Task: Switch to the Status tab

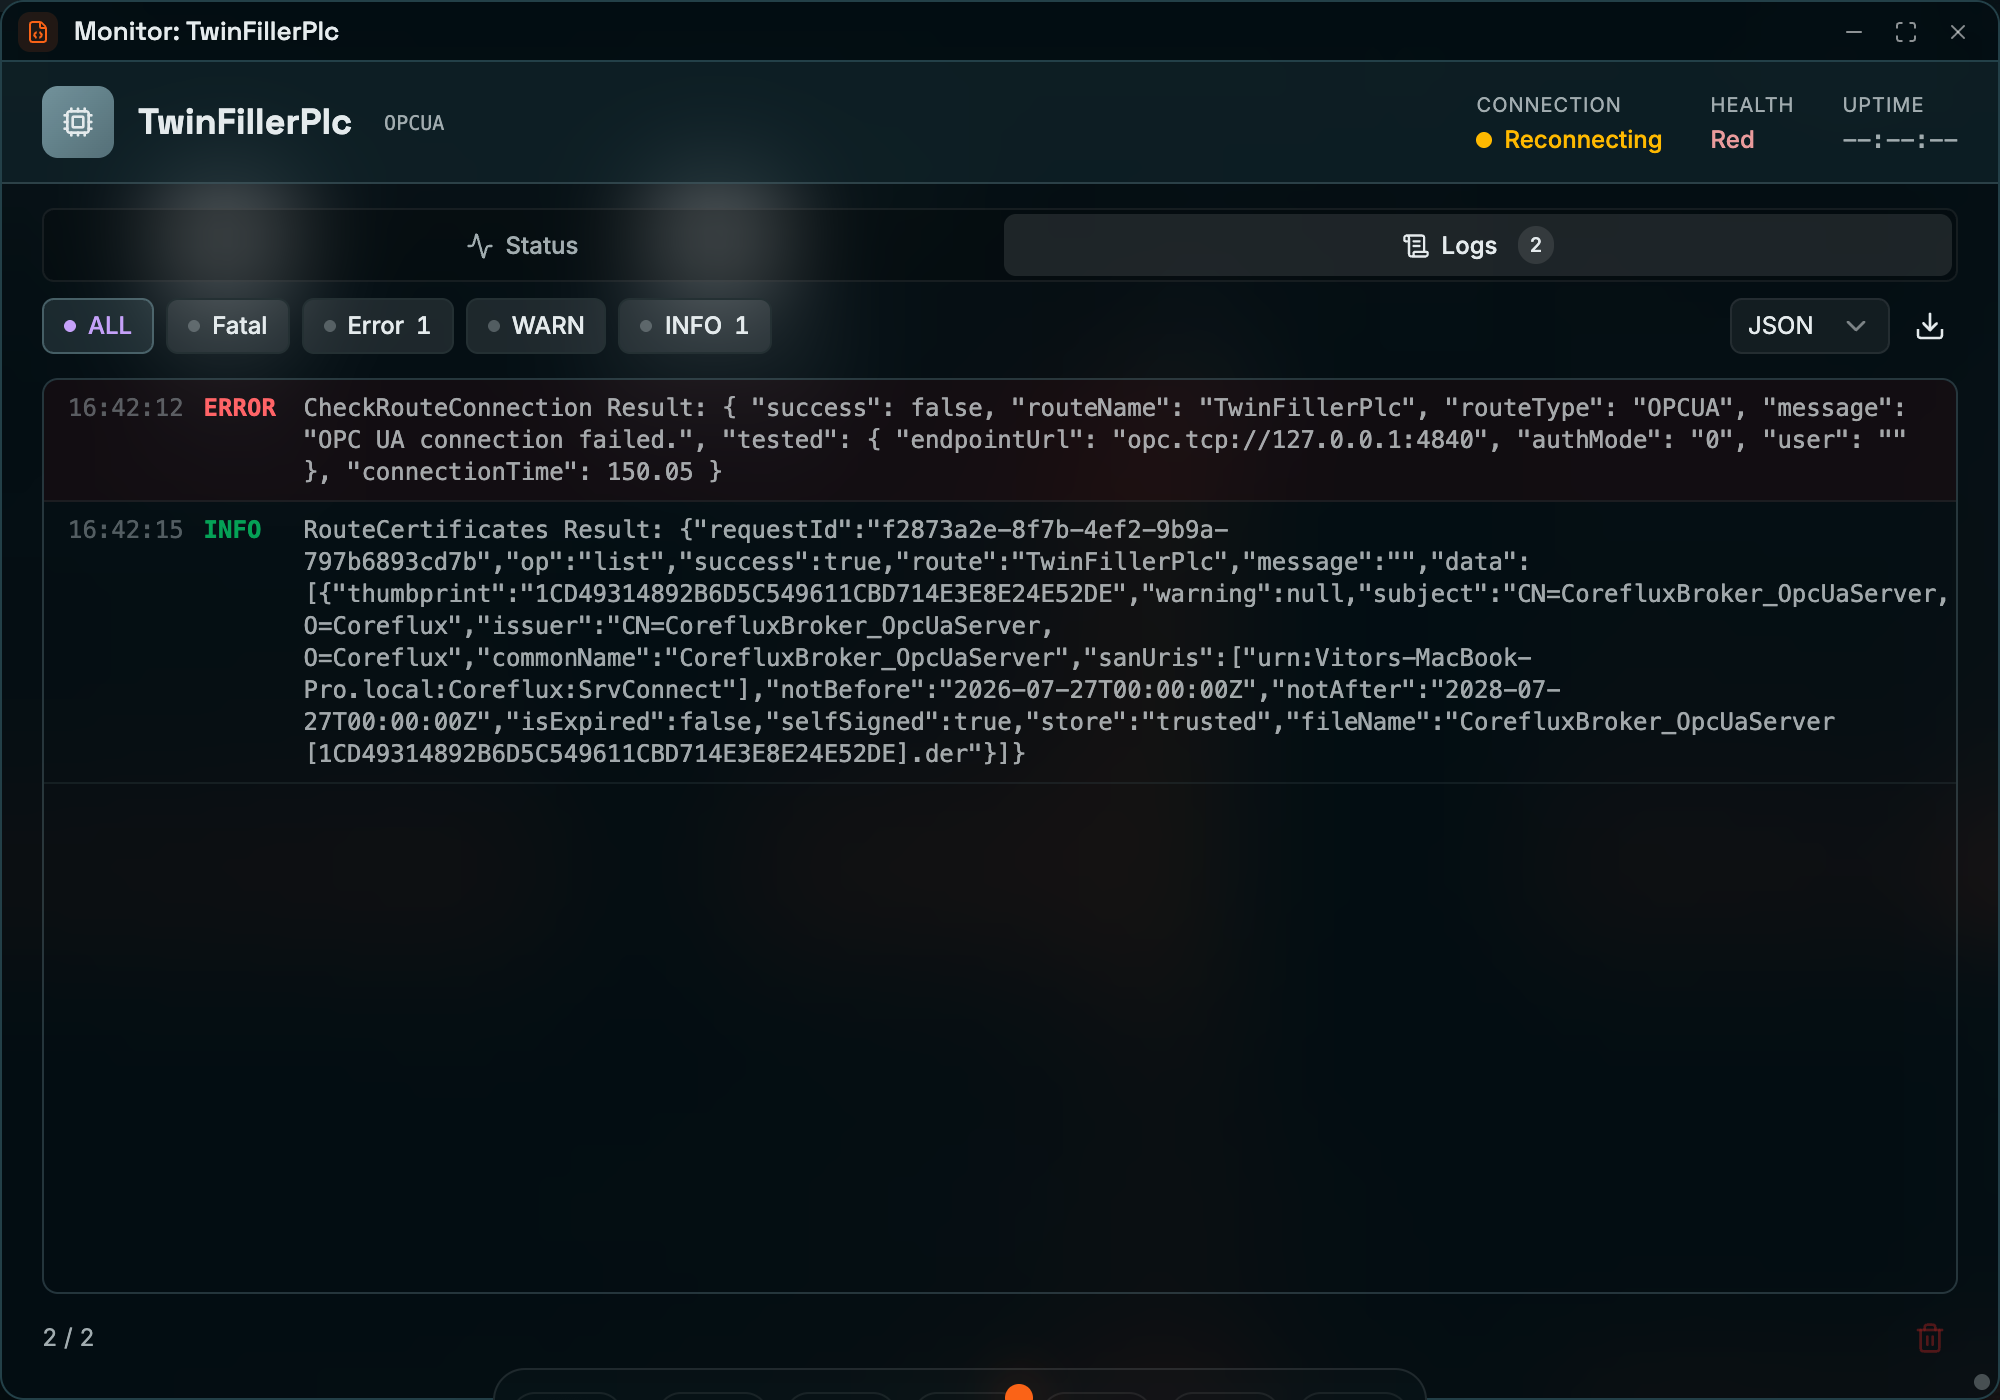Action: (523, 245)
